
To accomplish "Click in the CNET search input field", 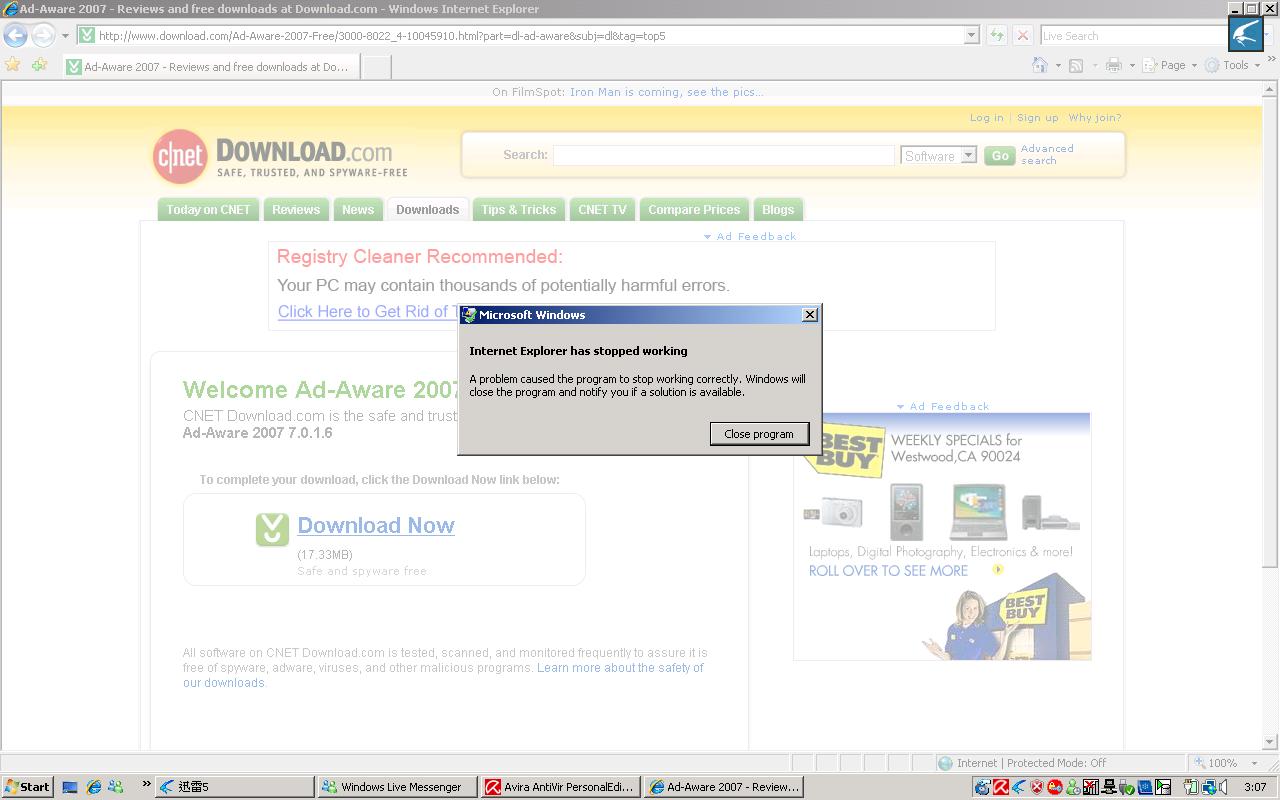I will [723, 156].
